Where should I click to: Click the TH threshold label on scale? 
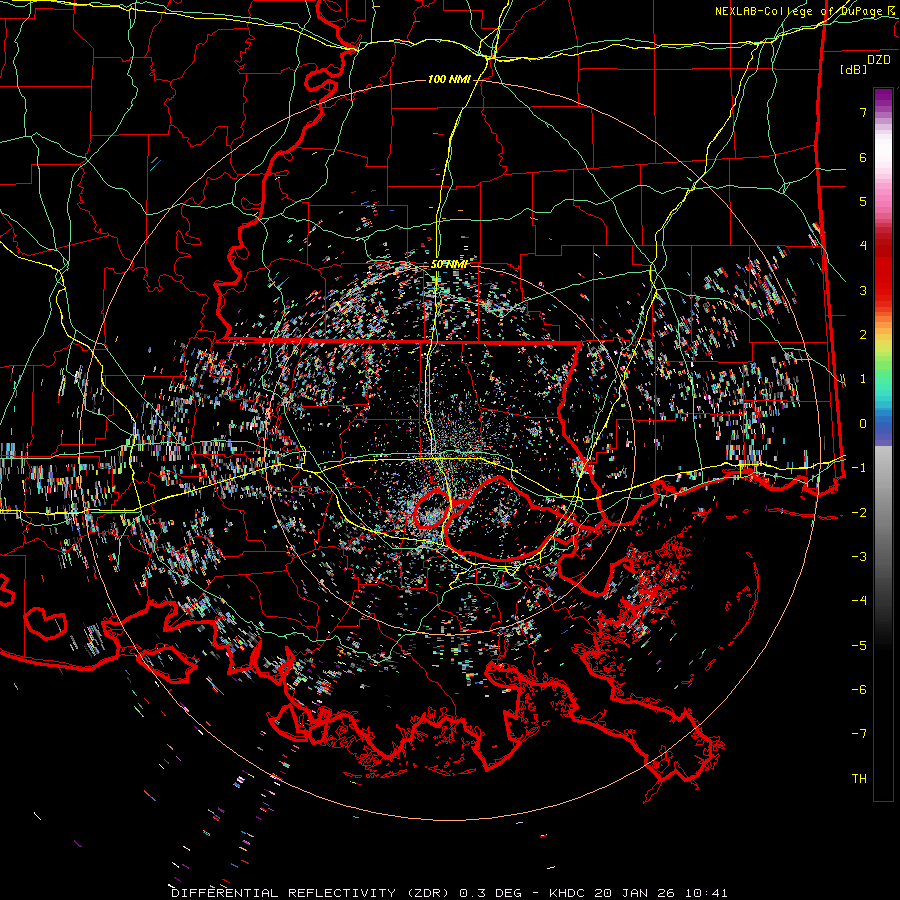859,779
